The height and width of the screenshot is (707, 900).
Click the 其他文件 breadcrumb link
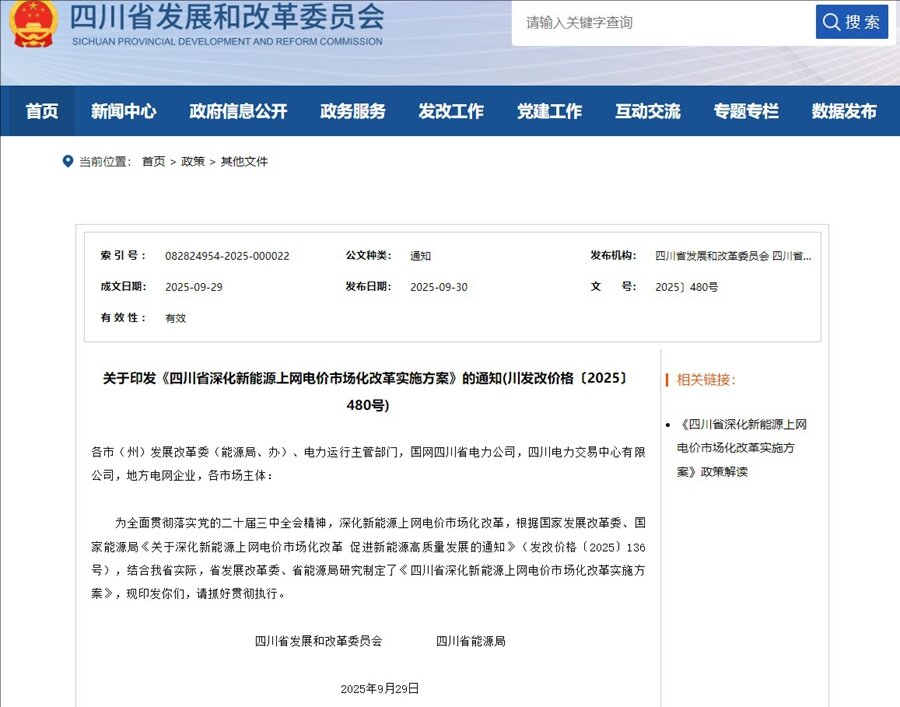(244, 161)
